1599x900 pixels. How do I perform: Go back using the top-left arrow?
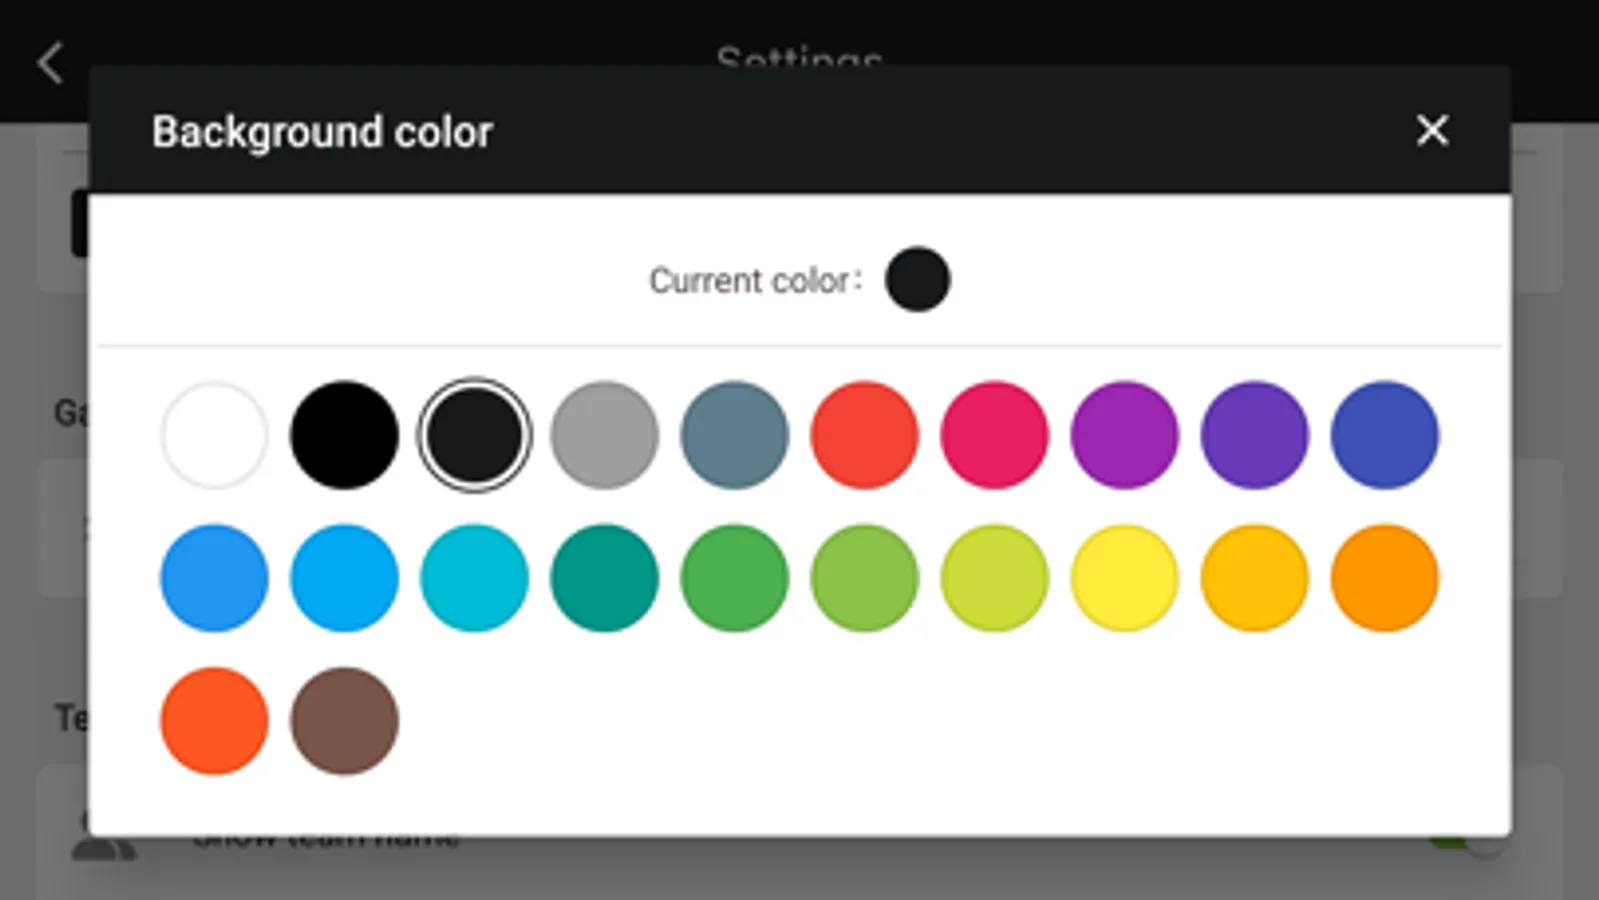(x=50, y=63)
